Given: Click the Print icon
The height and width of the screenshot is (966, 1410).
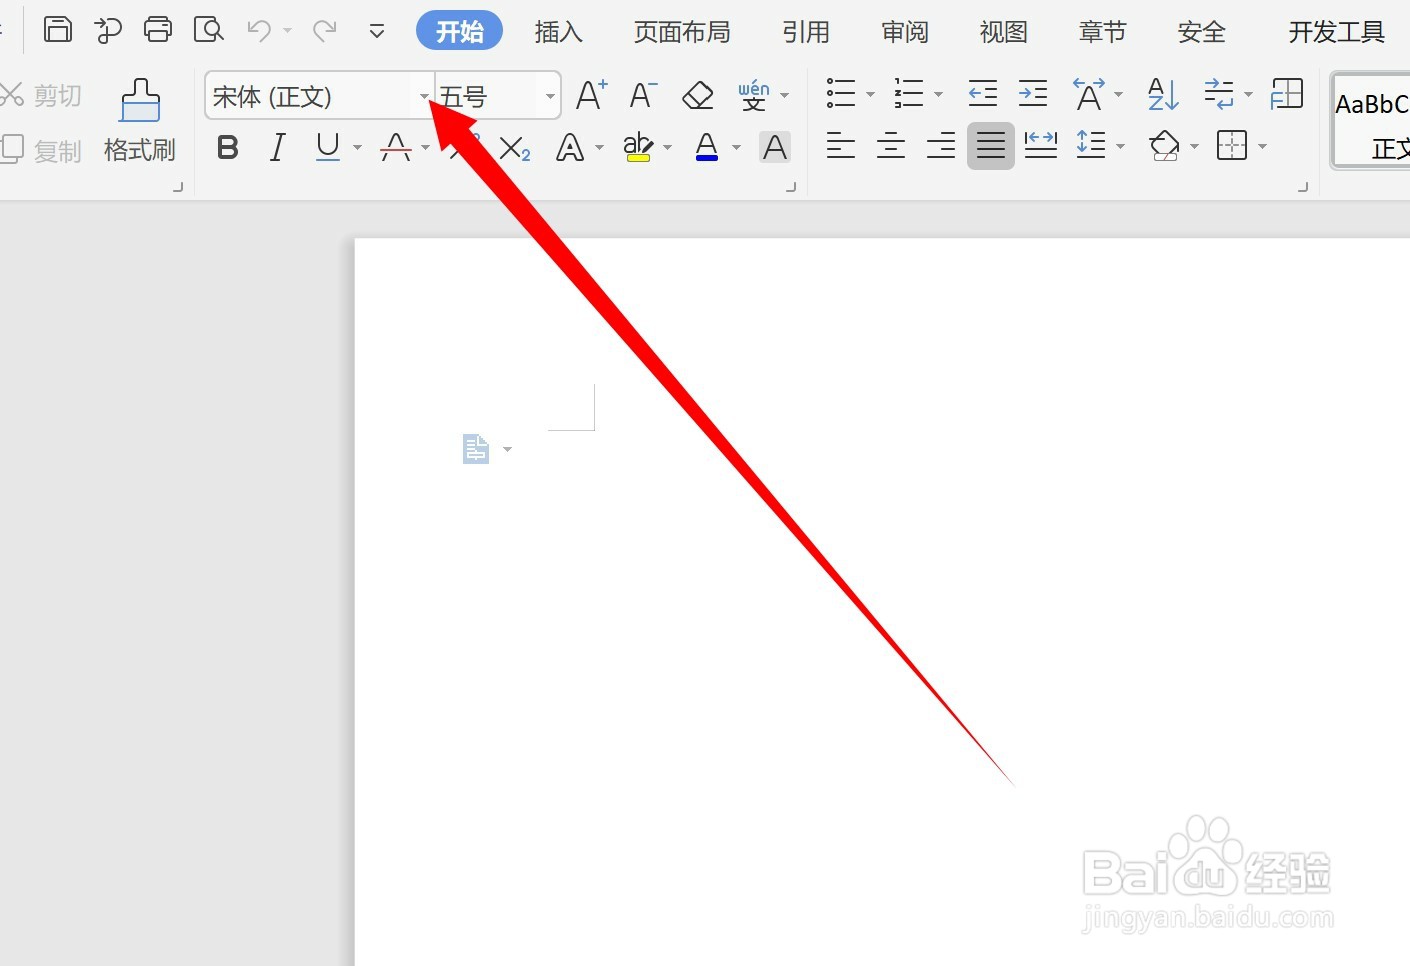Looking at the screenshot, I should [x=158, y=30].
